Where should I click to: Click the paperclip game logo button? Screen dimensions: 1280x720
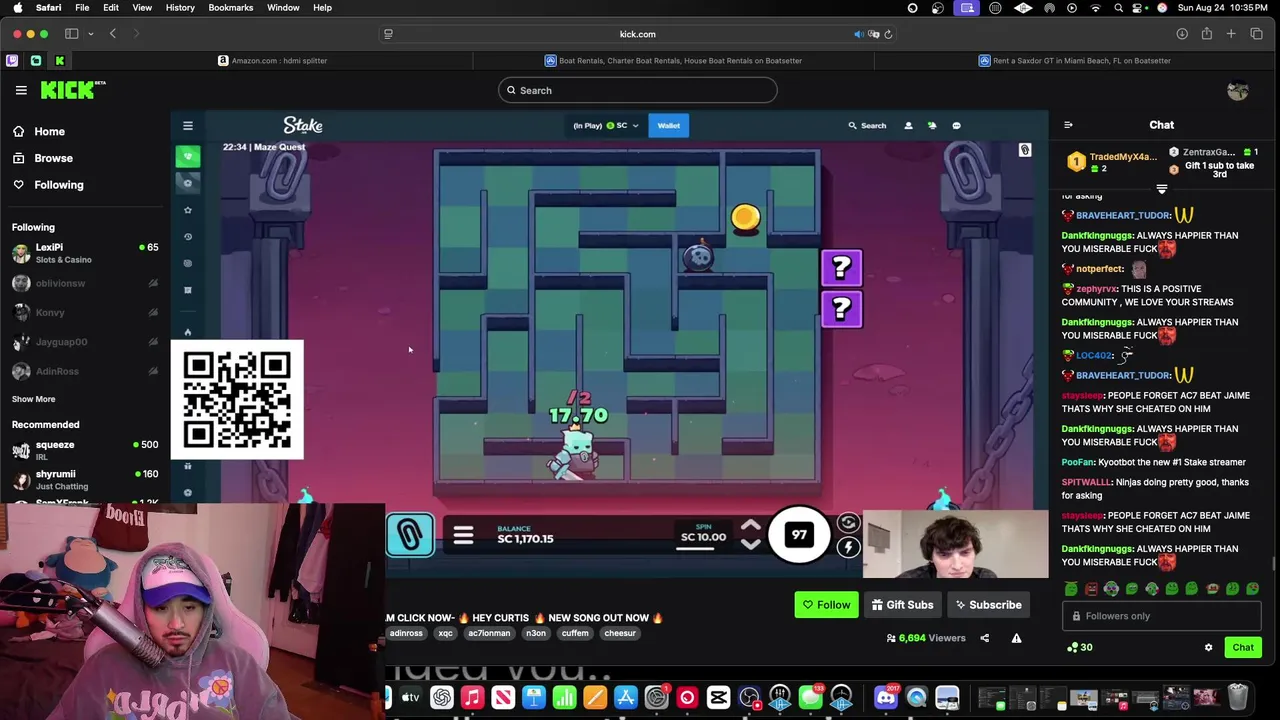point(410,536)
